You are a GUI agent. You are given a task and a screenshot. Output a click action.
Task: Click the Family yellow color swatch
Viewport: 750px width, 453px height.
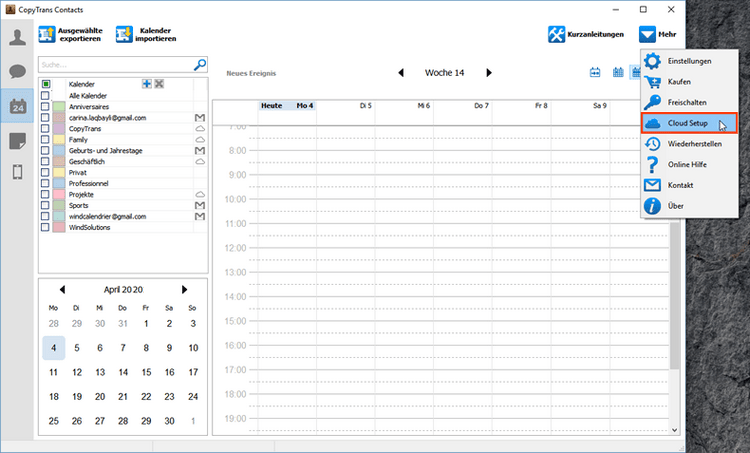pos(59,139)
